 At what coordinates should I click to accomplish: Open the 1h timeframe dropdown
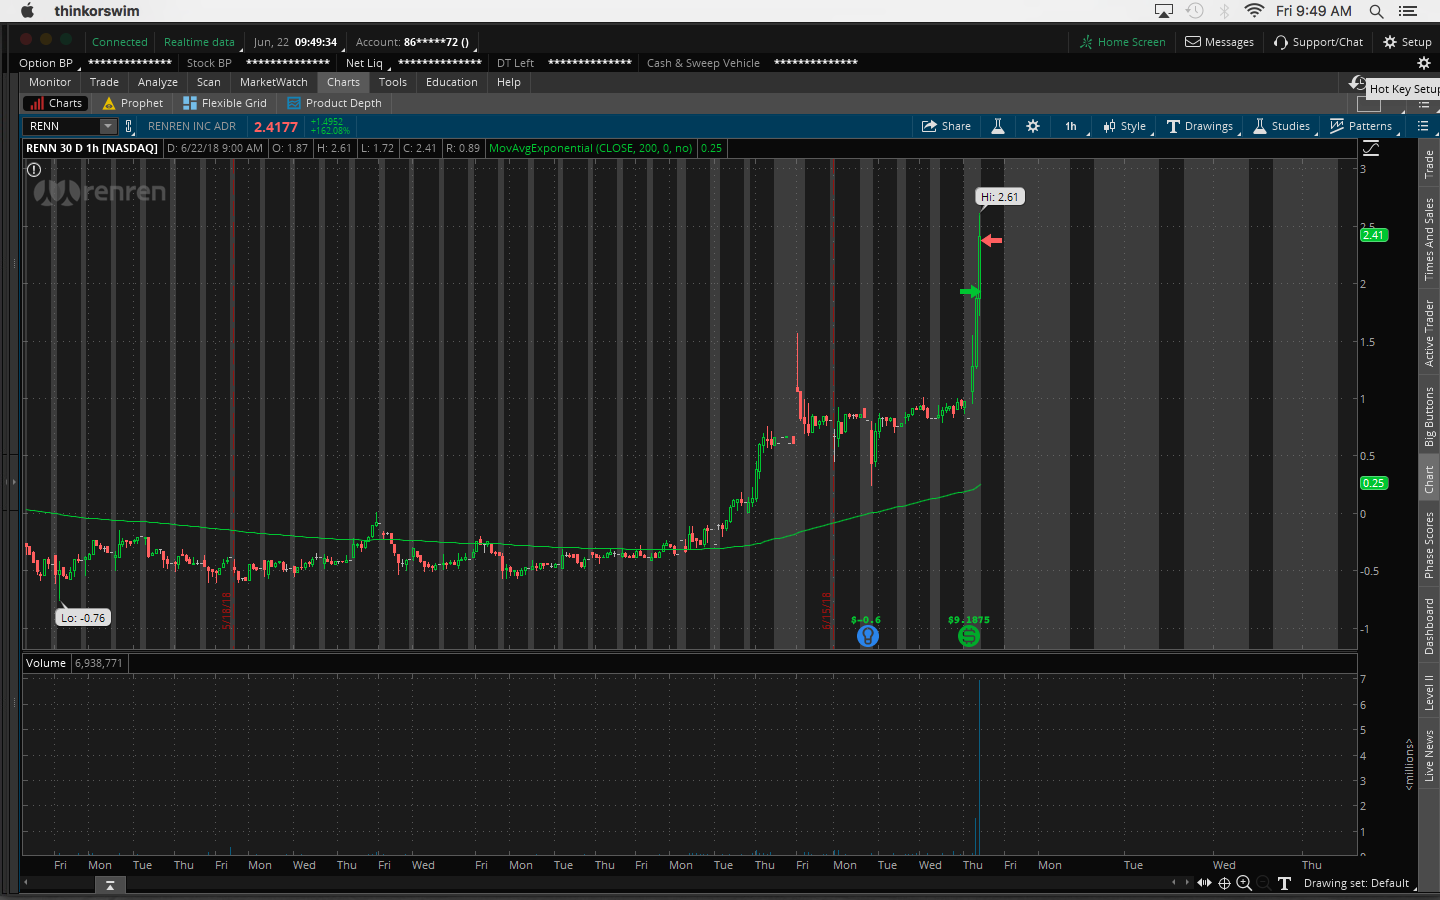[1071, 126]
